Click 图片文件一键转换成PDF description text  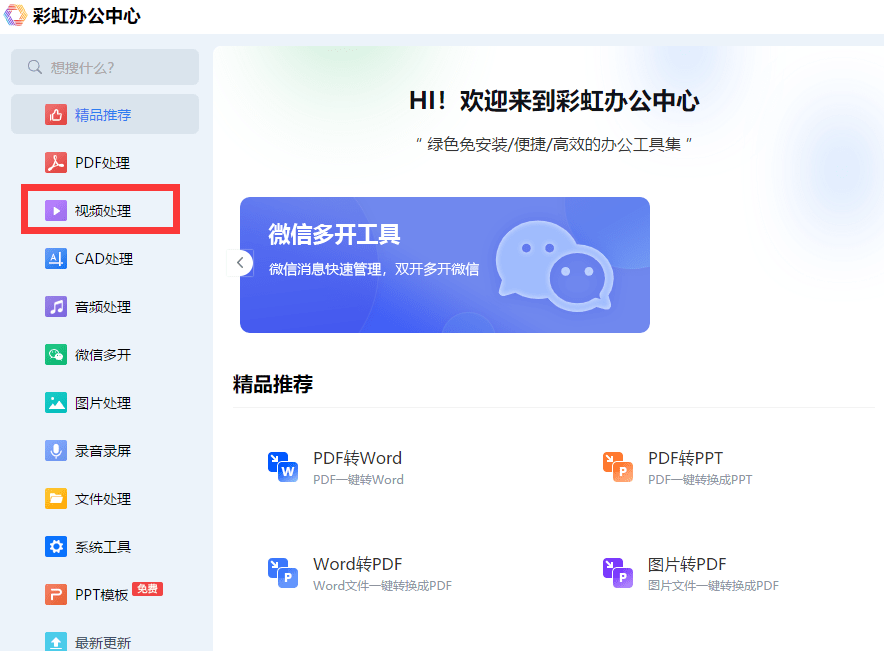click(x=713, y=586)
